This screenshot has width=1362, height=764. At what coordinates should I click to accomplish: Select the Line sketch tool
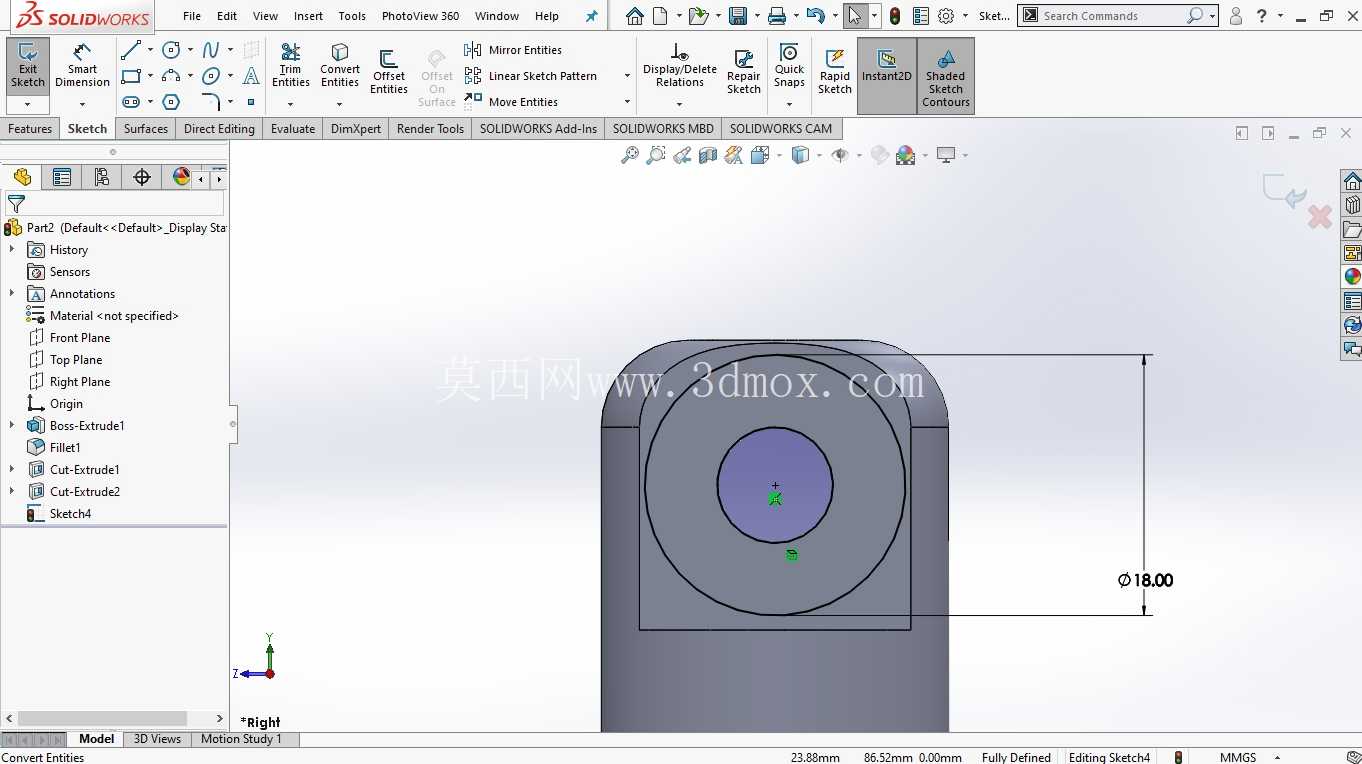point(130,50)
